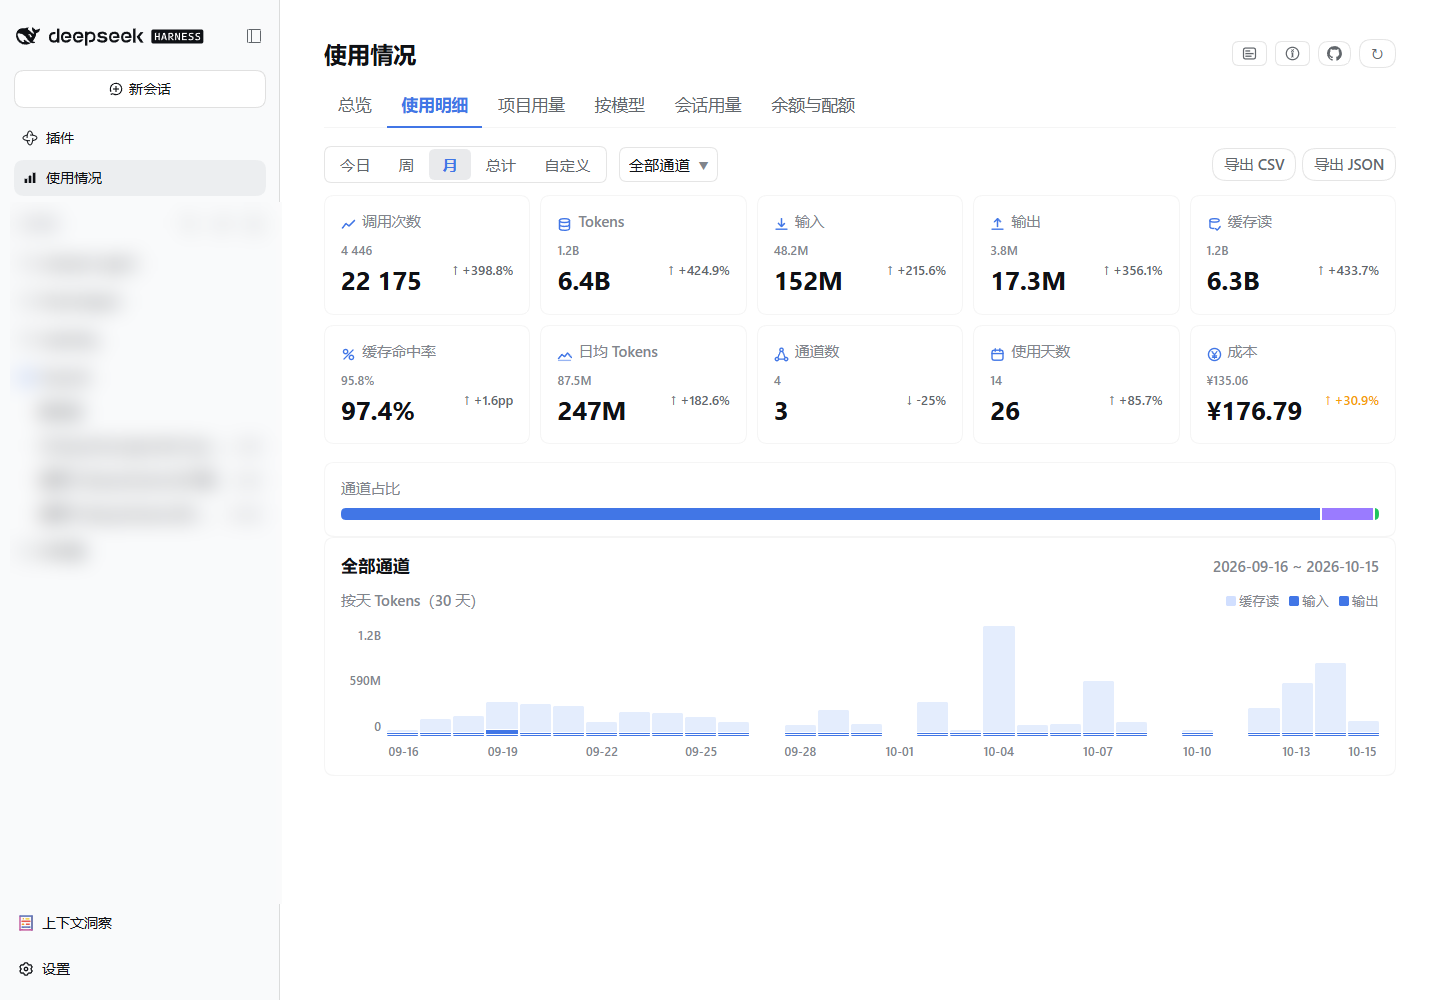Click the purple segment of 通道占比 bar
The image size is (1440, 1000).
pos(1347,514)
